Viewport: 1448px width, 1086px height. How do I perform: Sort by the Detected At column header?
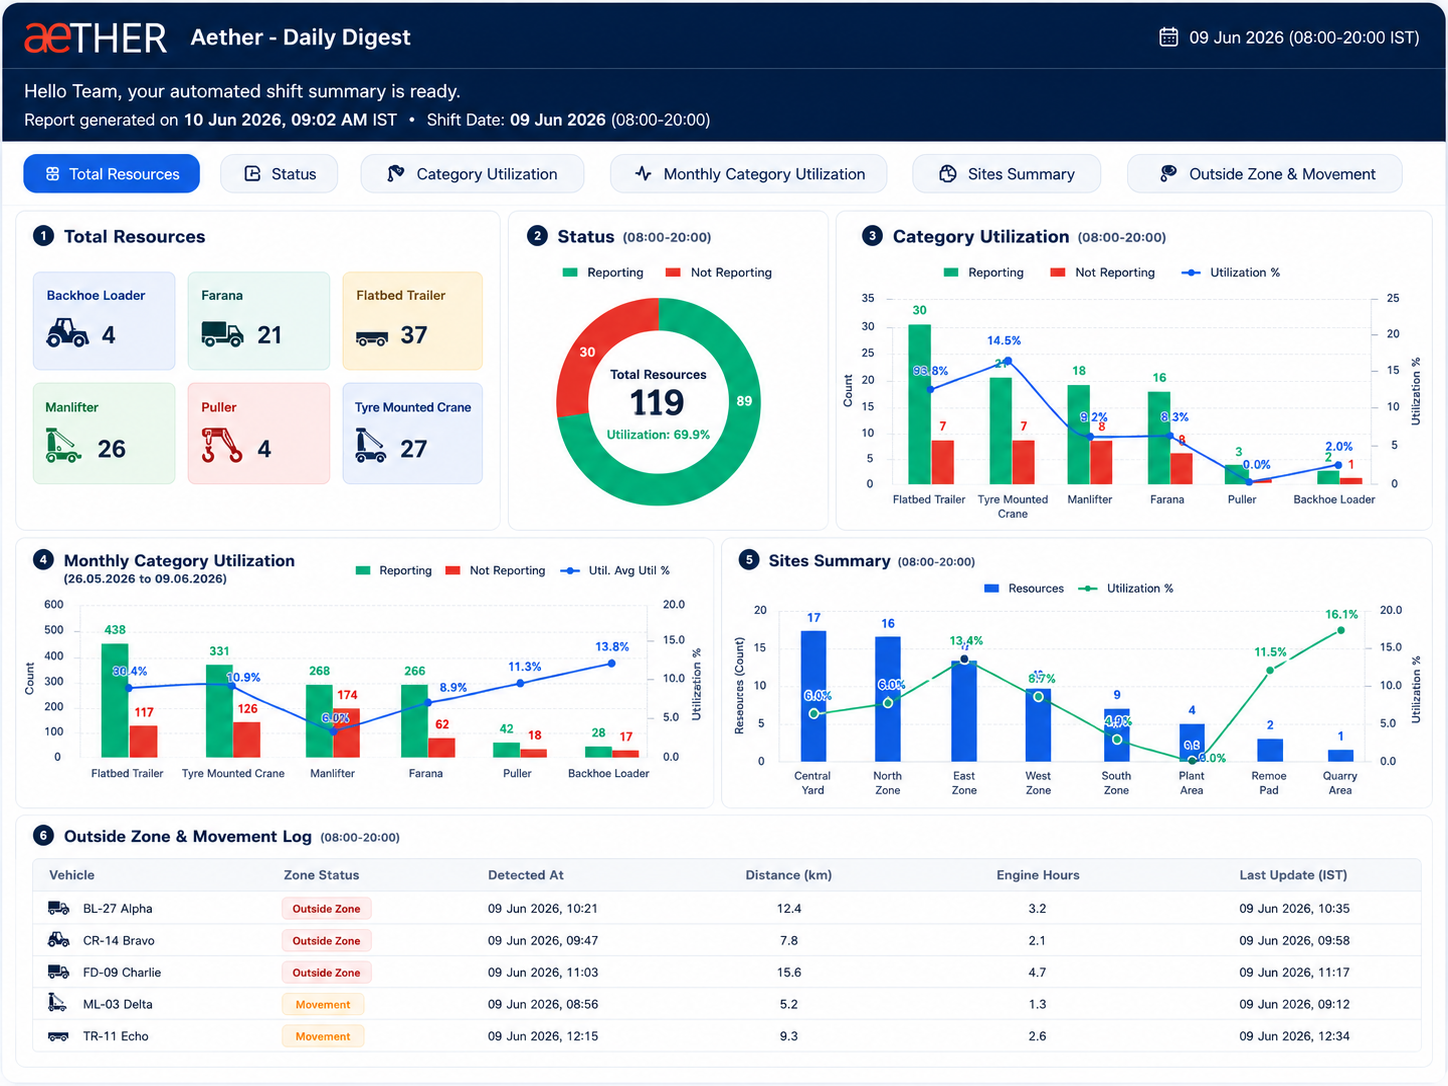[526, 875]
